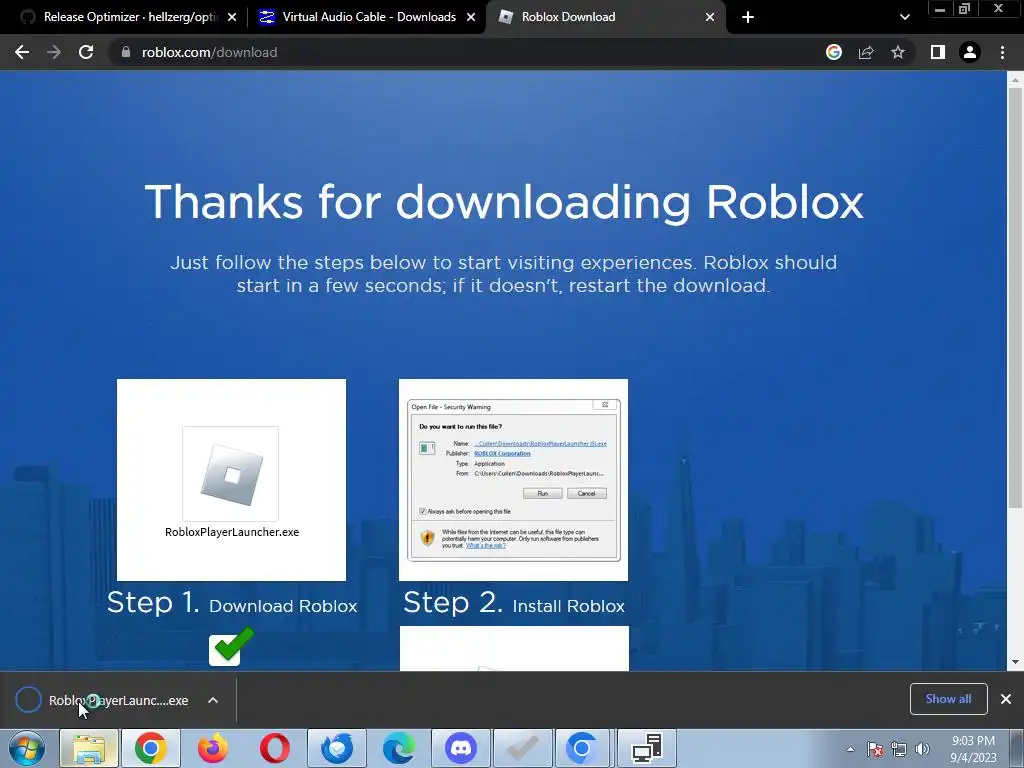Click the Step 1 Download Roblox text

232,603
